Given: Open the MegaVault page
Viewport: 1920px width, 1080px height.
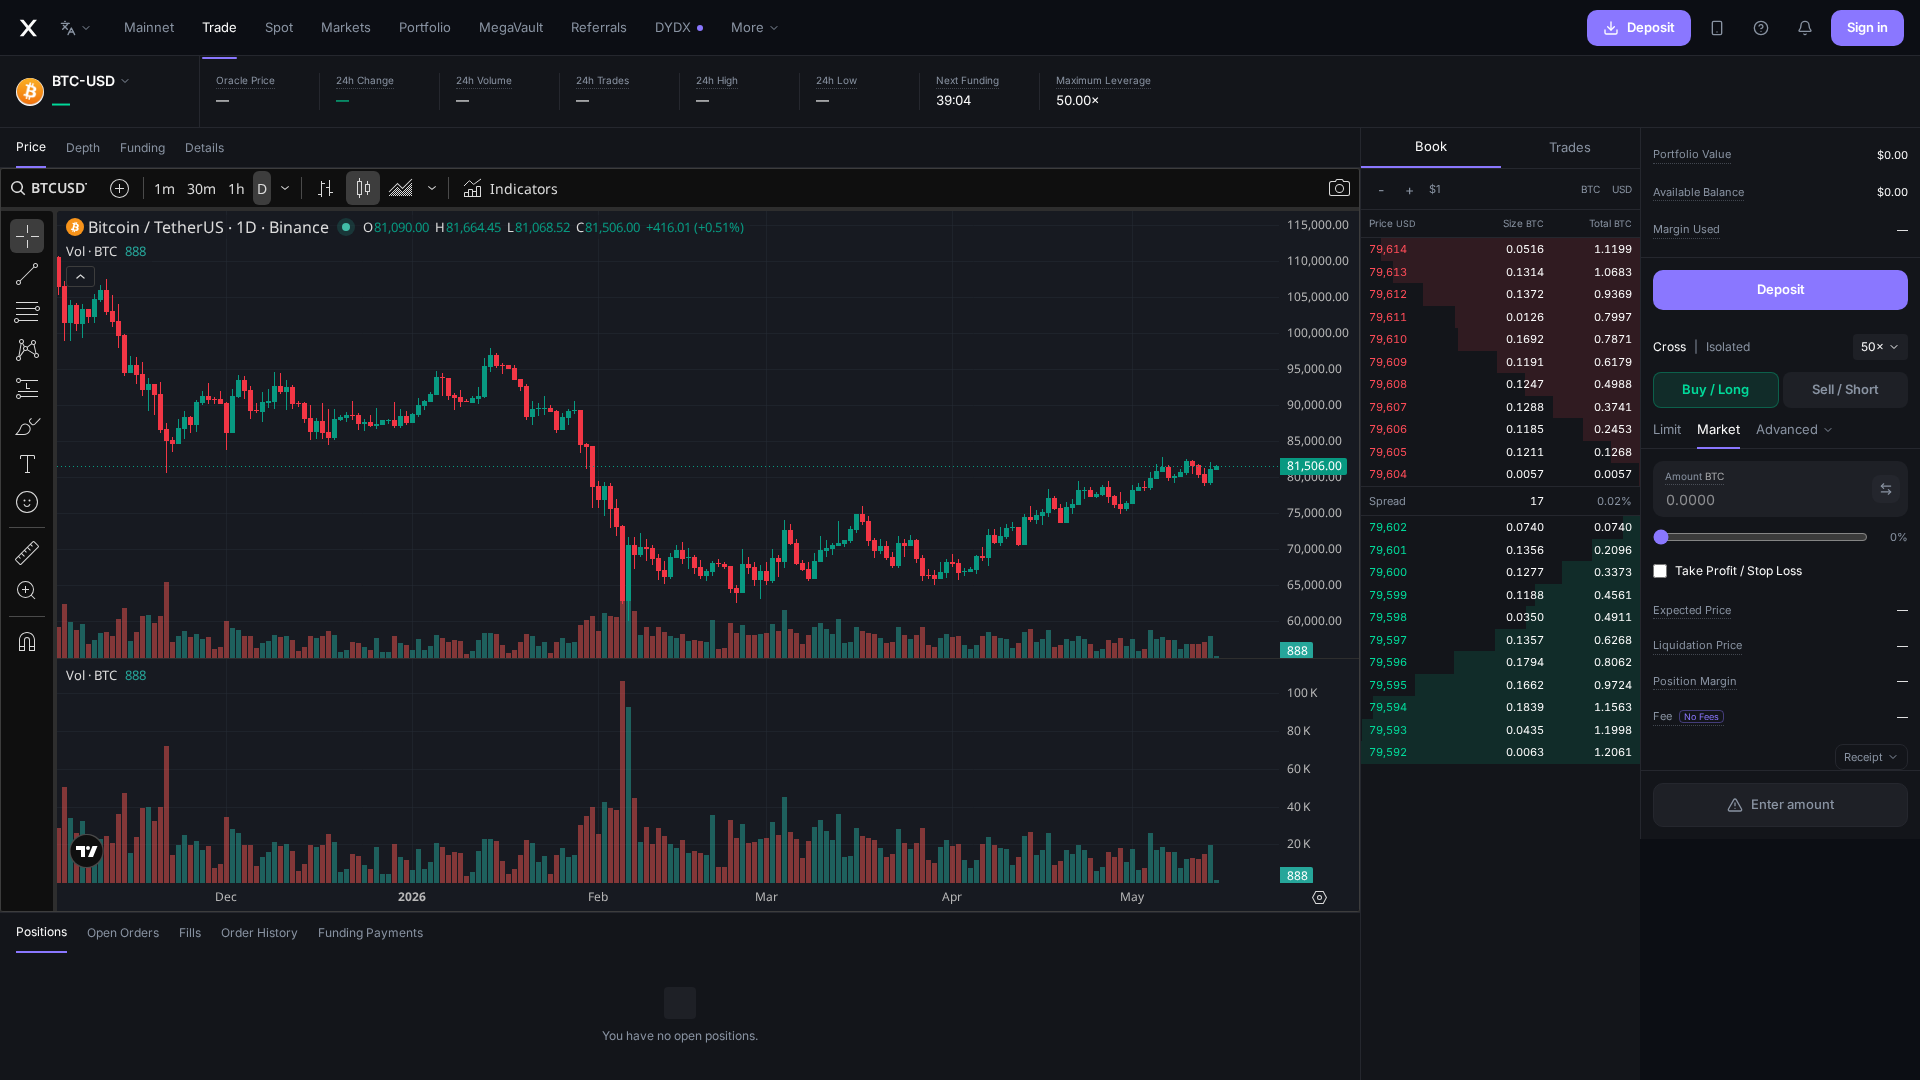Looking at the screenshot, I should pos(511,28).
